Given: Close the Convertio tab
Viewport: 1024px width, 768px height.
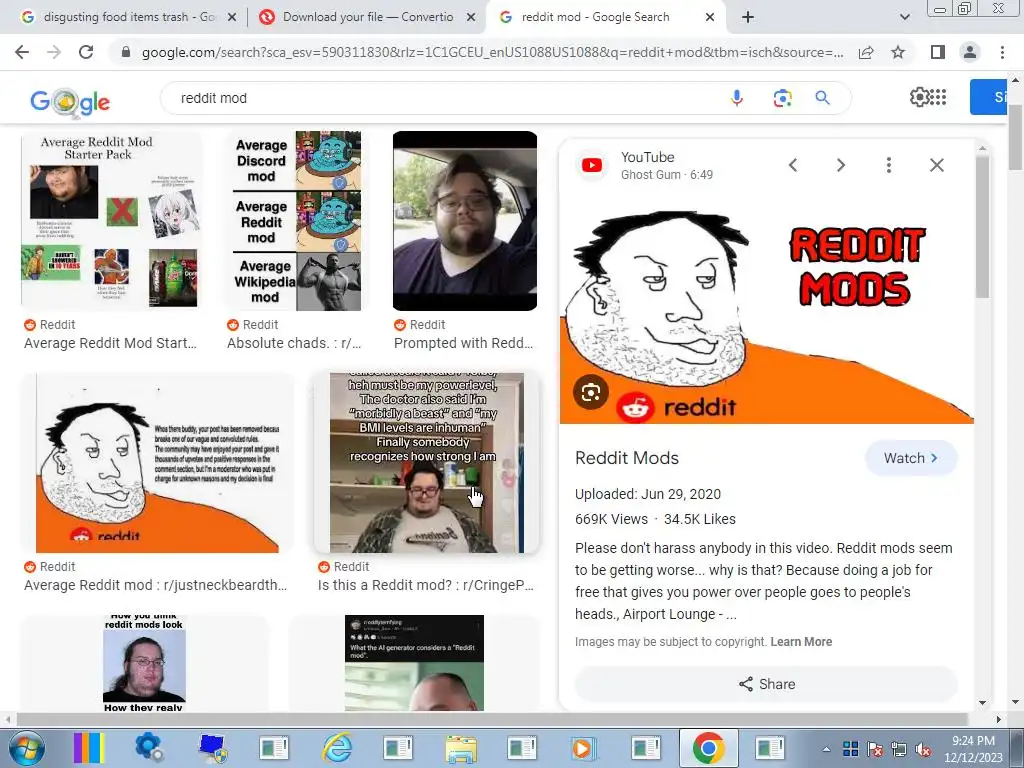Looking at the screenshot, I should [471, 18].
